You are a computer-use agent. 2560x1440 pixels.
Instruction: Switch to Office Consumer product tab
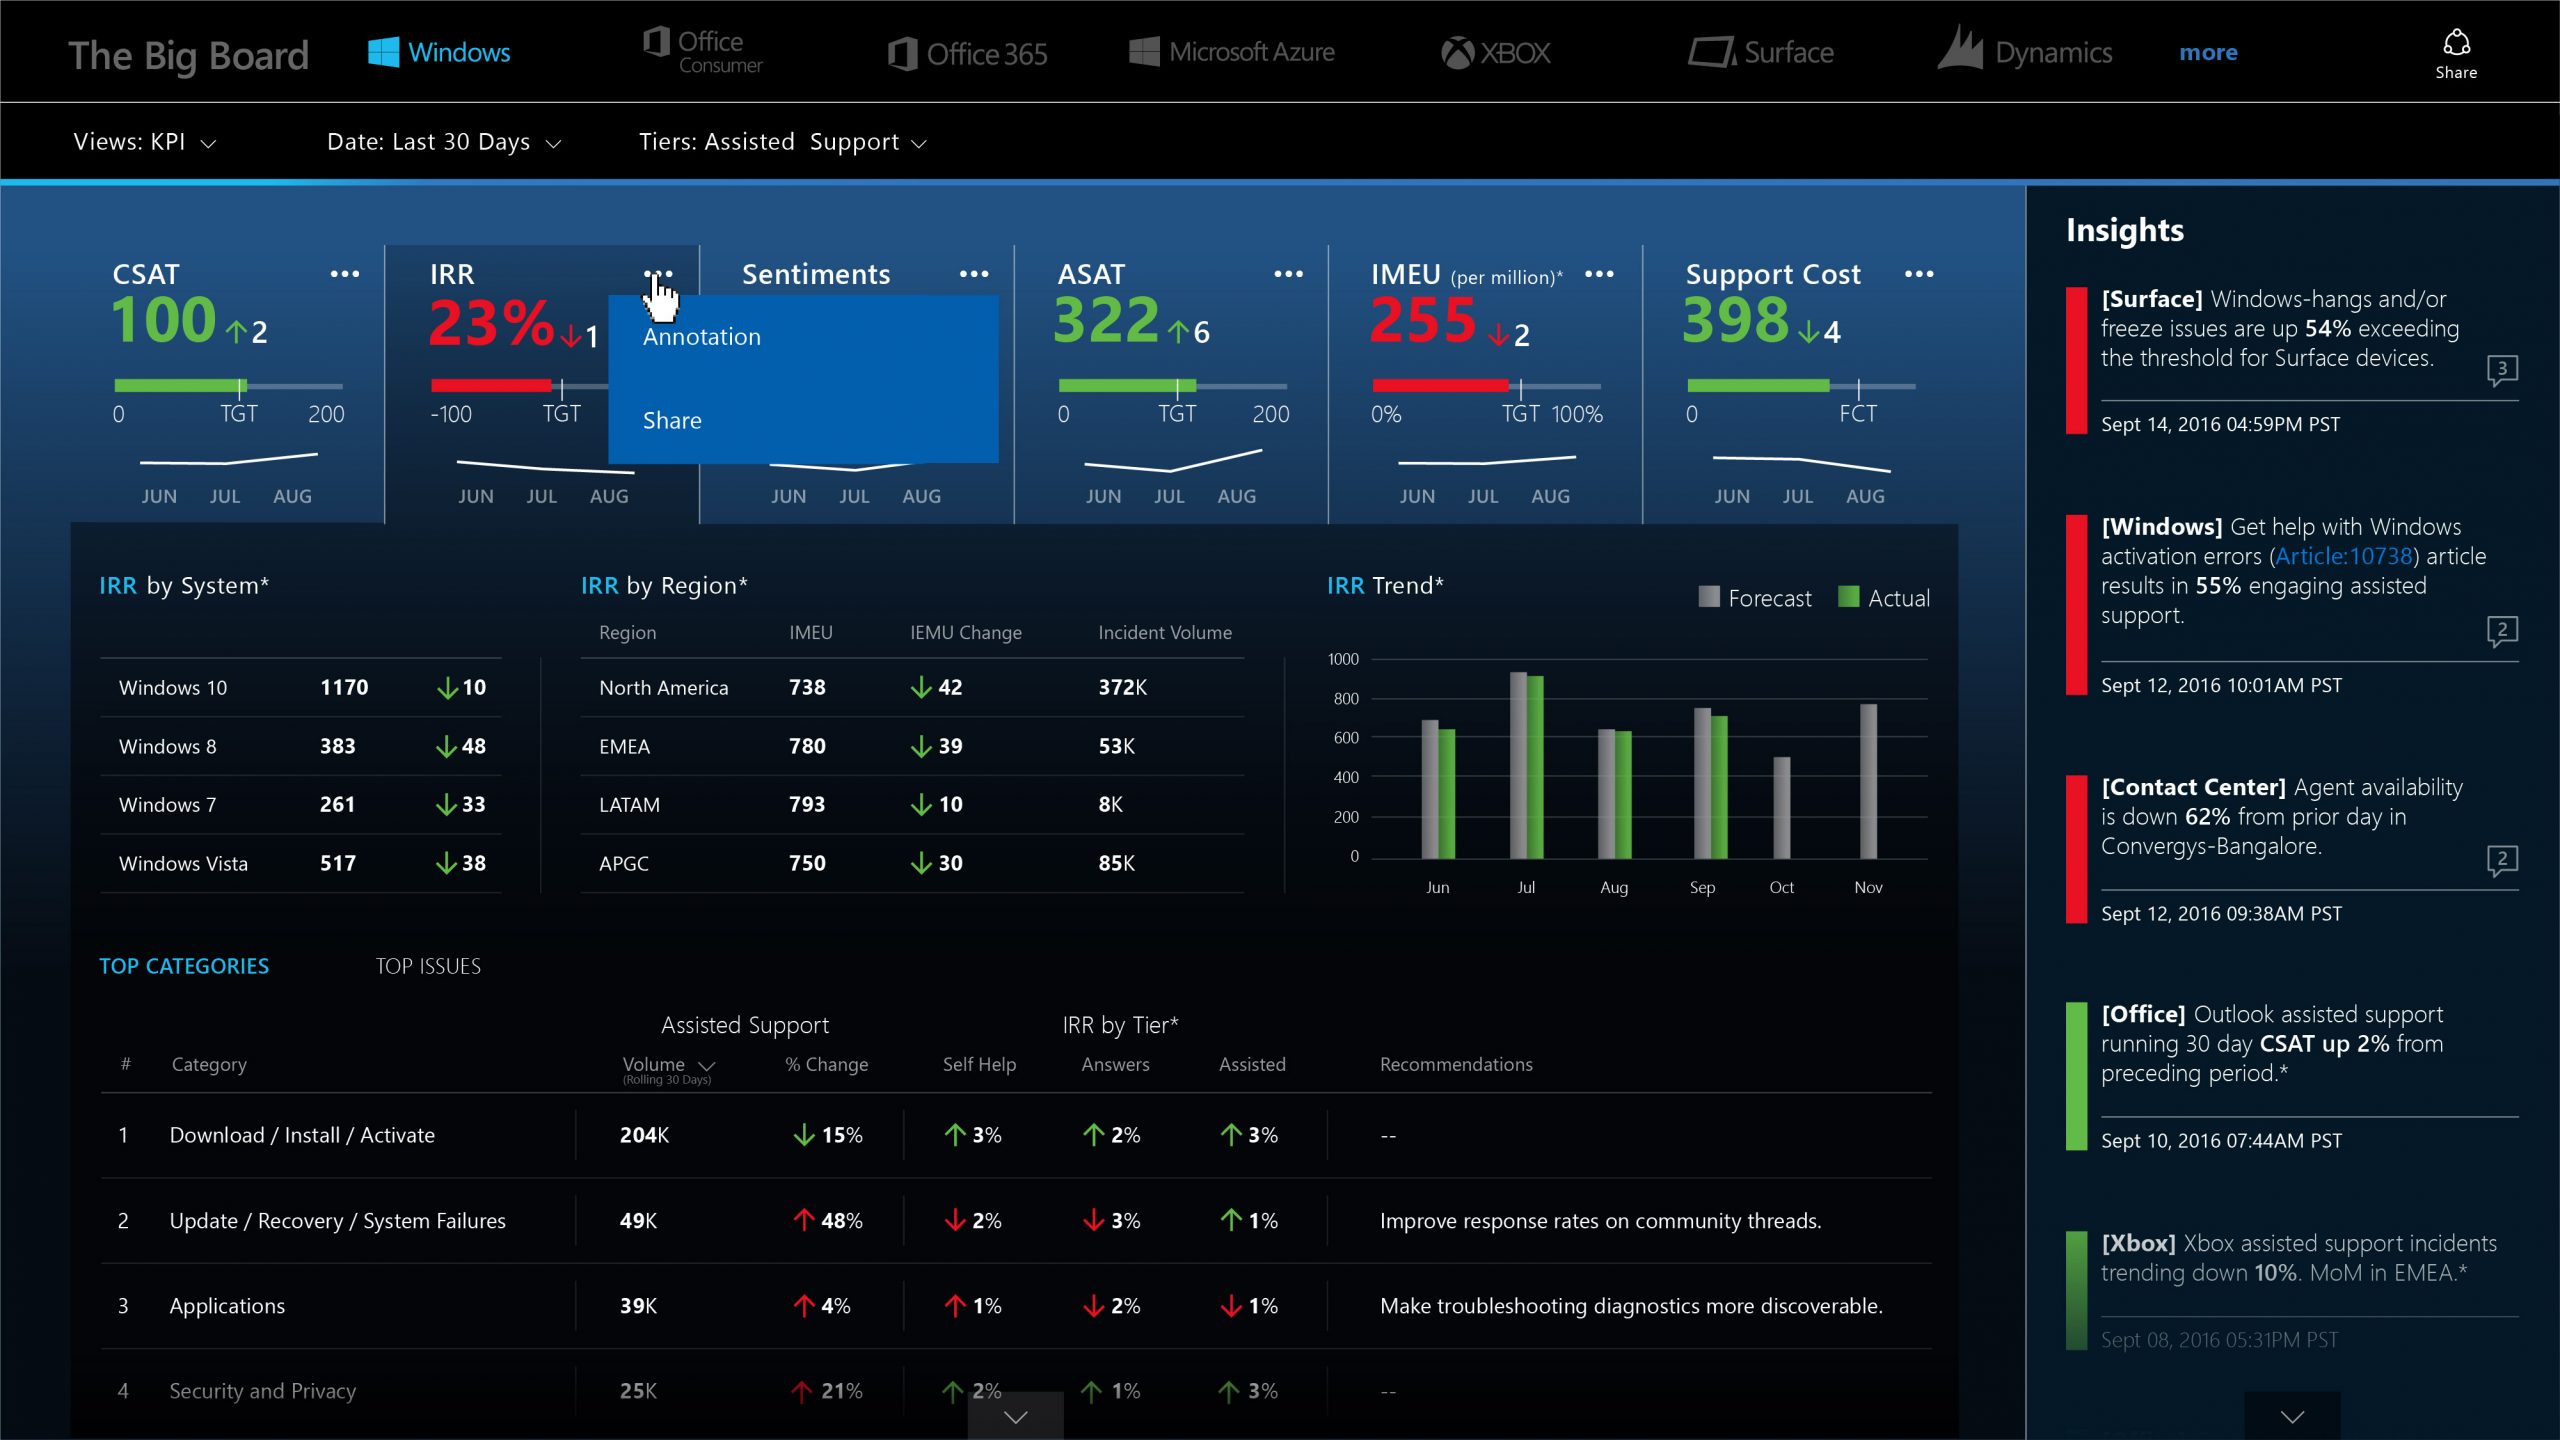pyautogui.click(x=702, y=52)
